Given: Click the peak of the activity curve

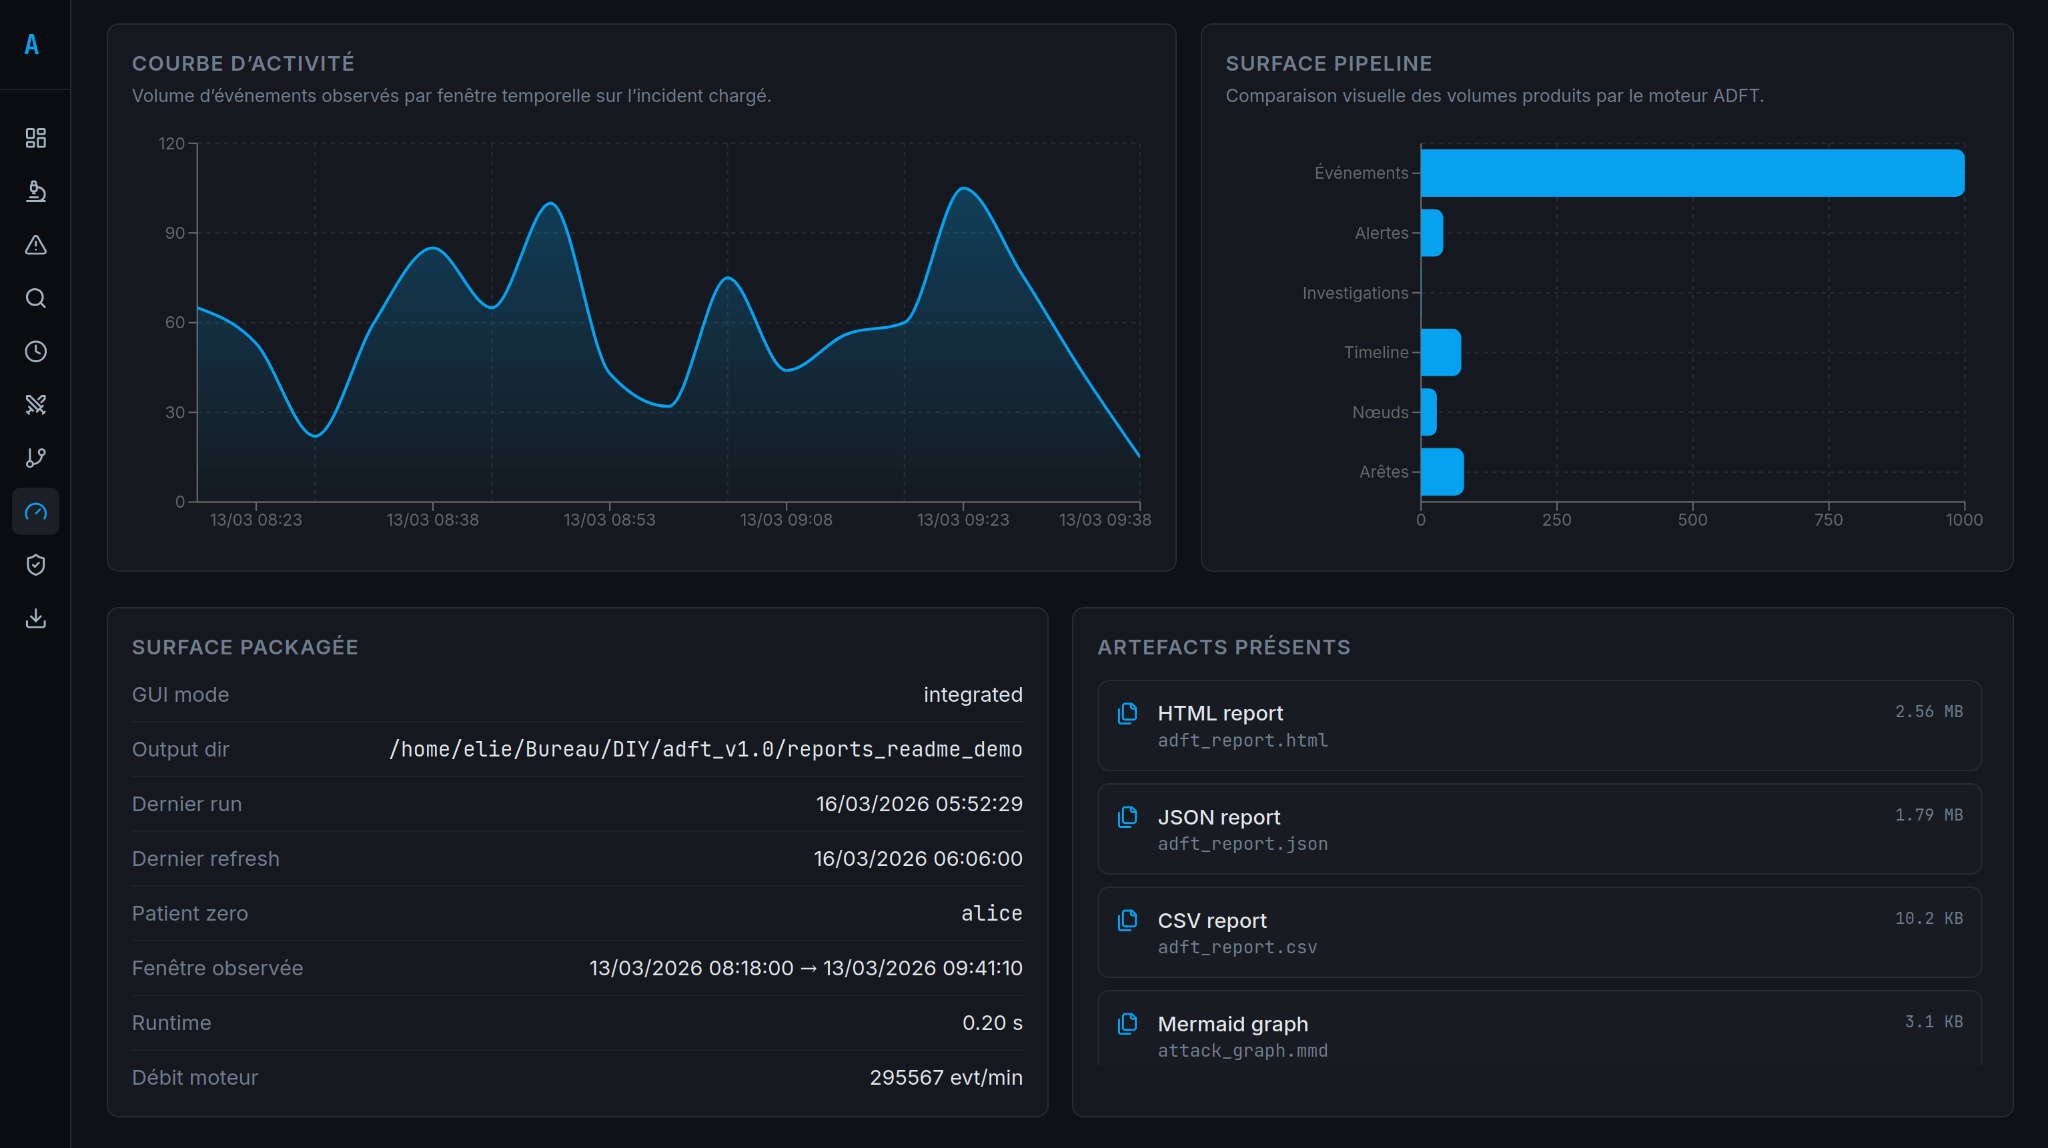Looking at the screenshot, I should [x=965, y=190].
